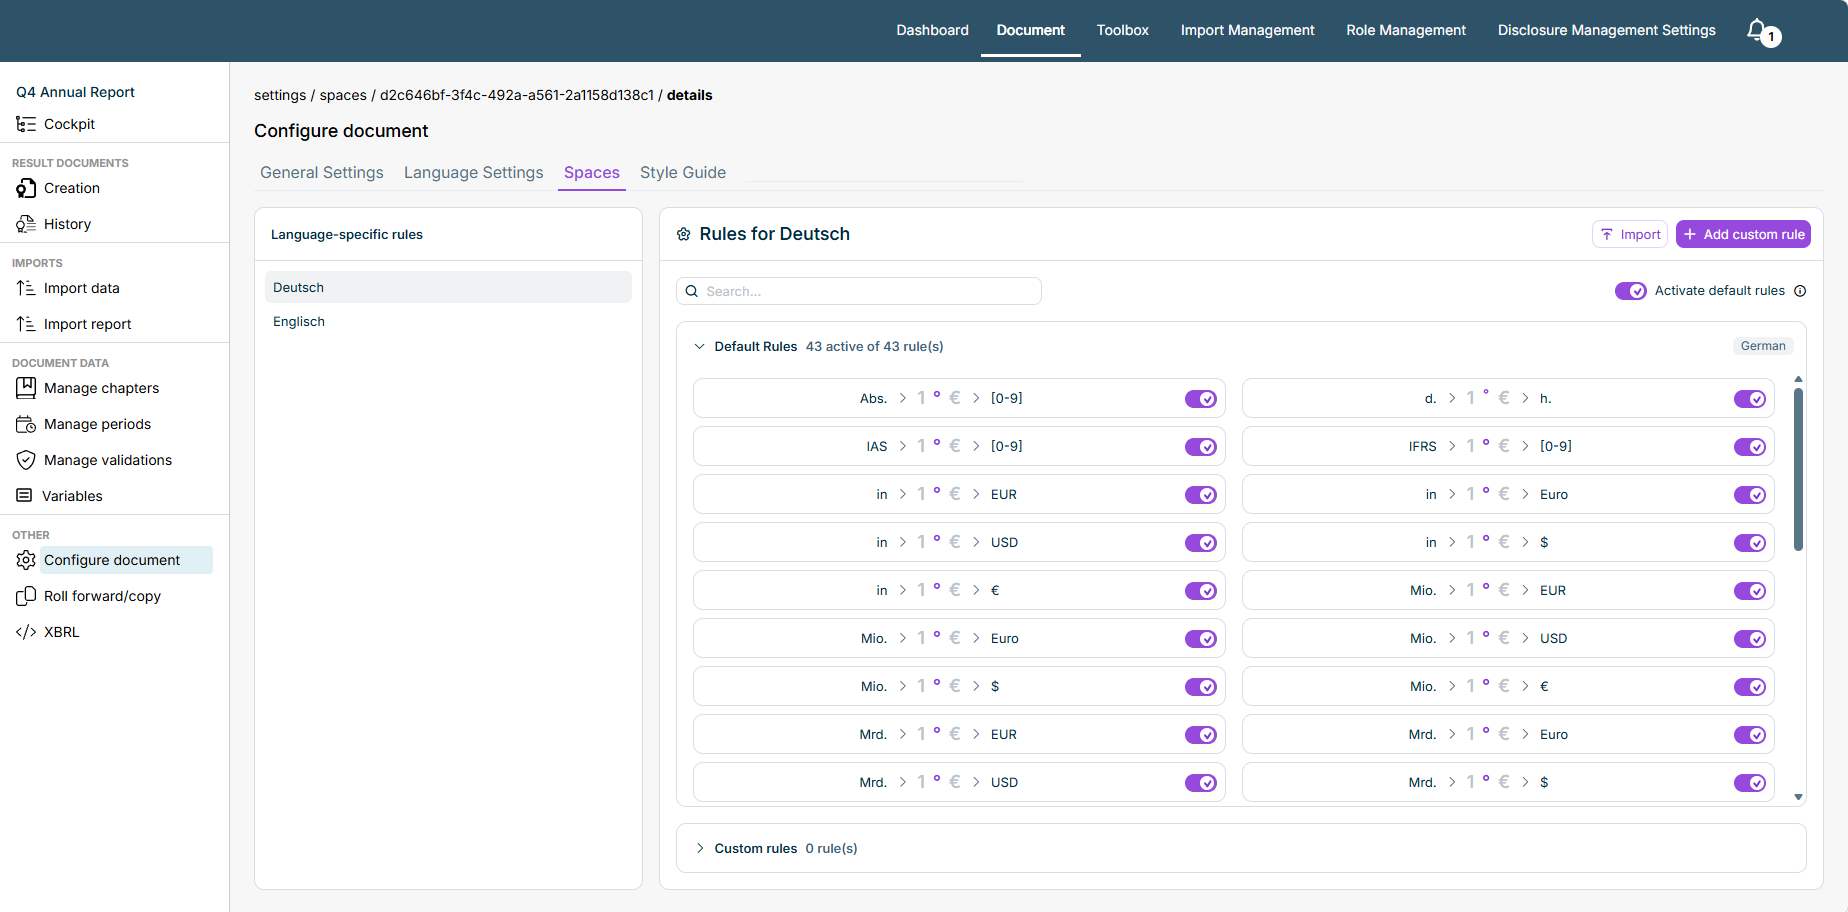The width and height of the screenshot is (1848, 912).
Task: Click the Manage validations shield icon
Action: 26,460
